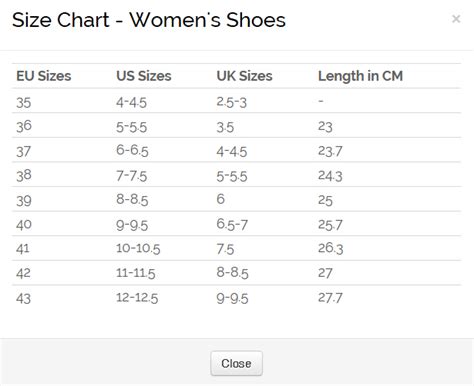Click the 25 cm length cell
The width and height of the screenshot is (474, 386).
[325, 200]
